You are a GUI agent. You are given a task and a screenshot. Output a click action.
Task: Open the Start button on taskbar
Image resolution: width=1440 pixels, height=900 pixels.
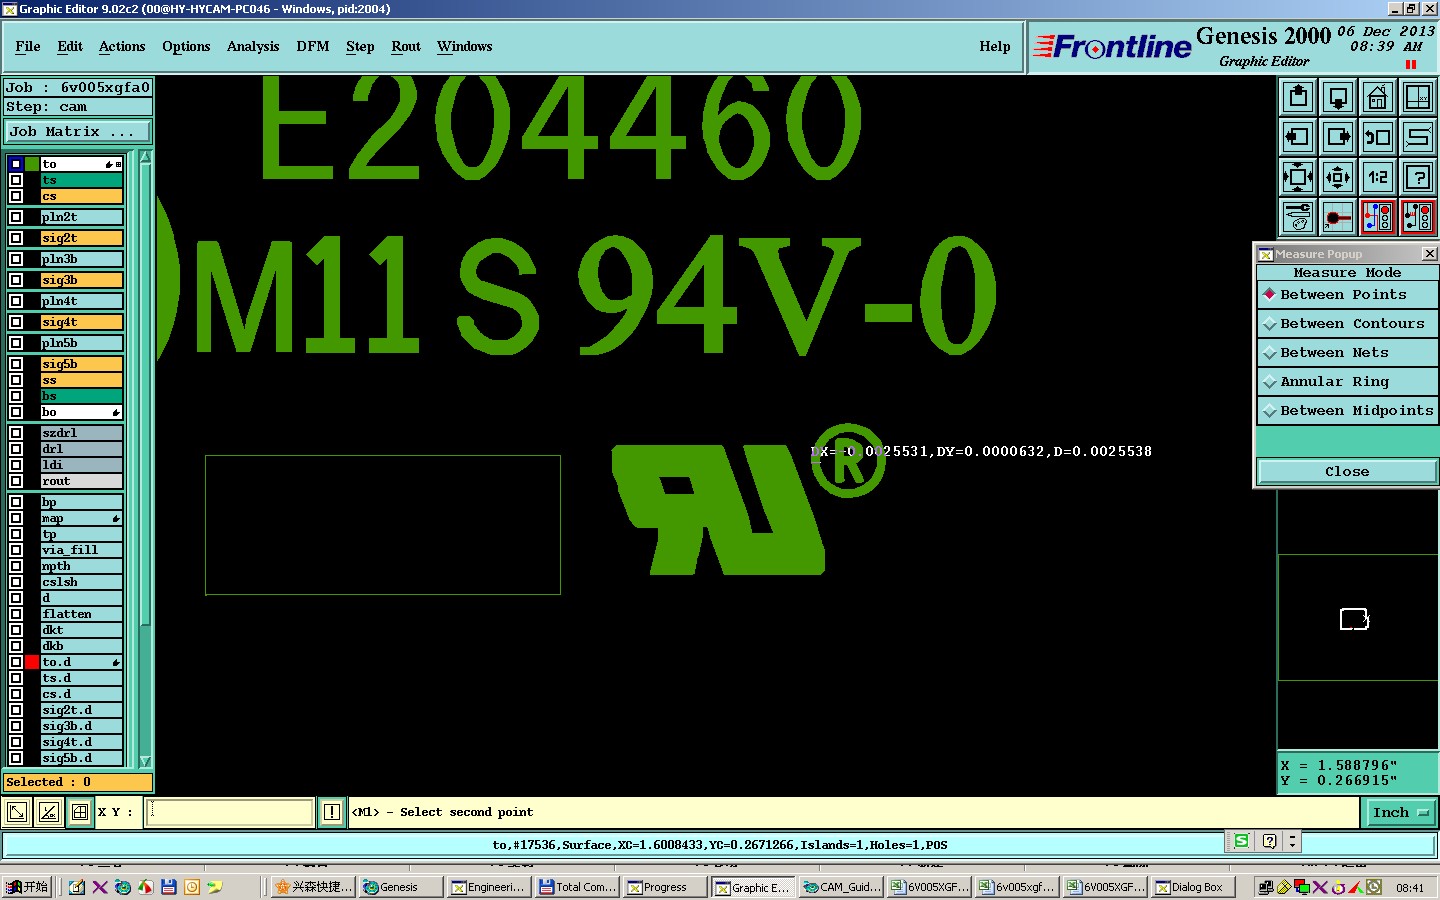pyautogui.click(x=27, y=887)
